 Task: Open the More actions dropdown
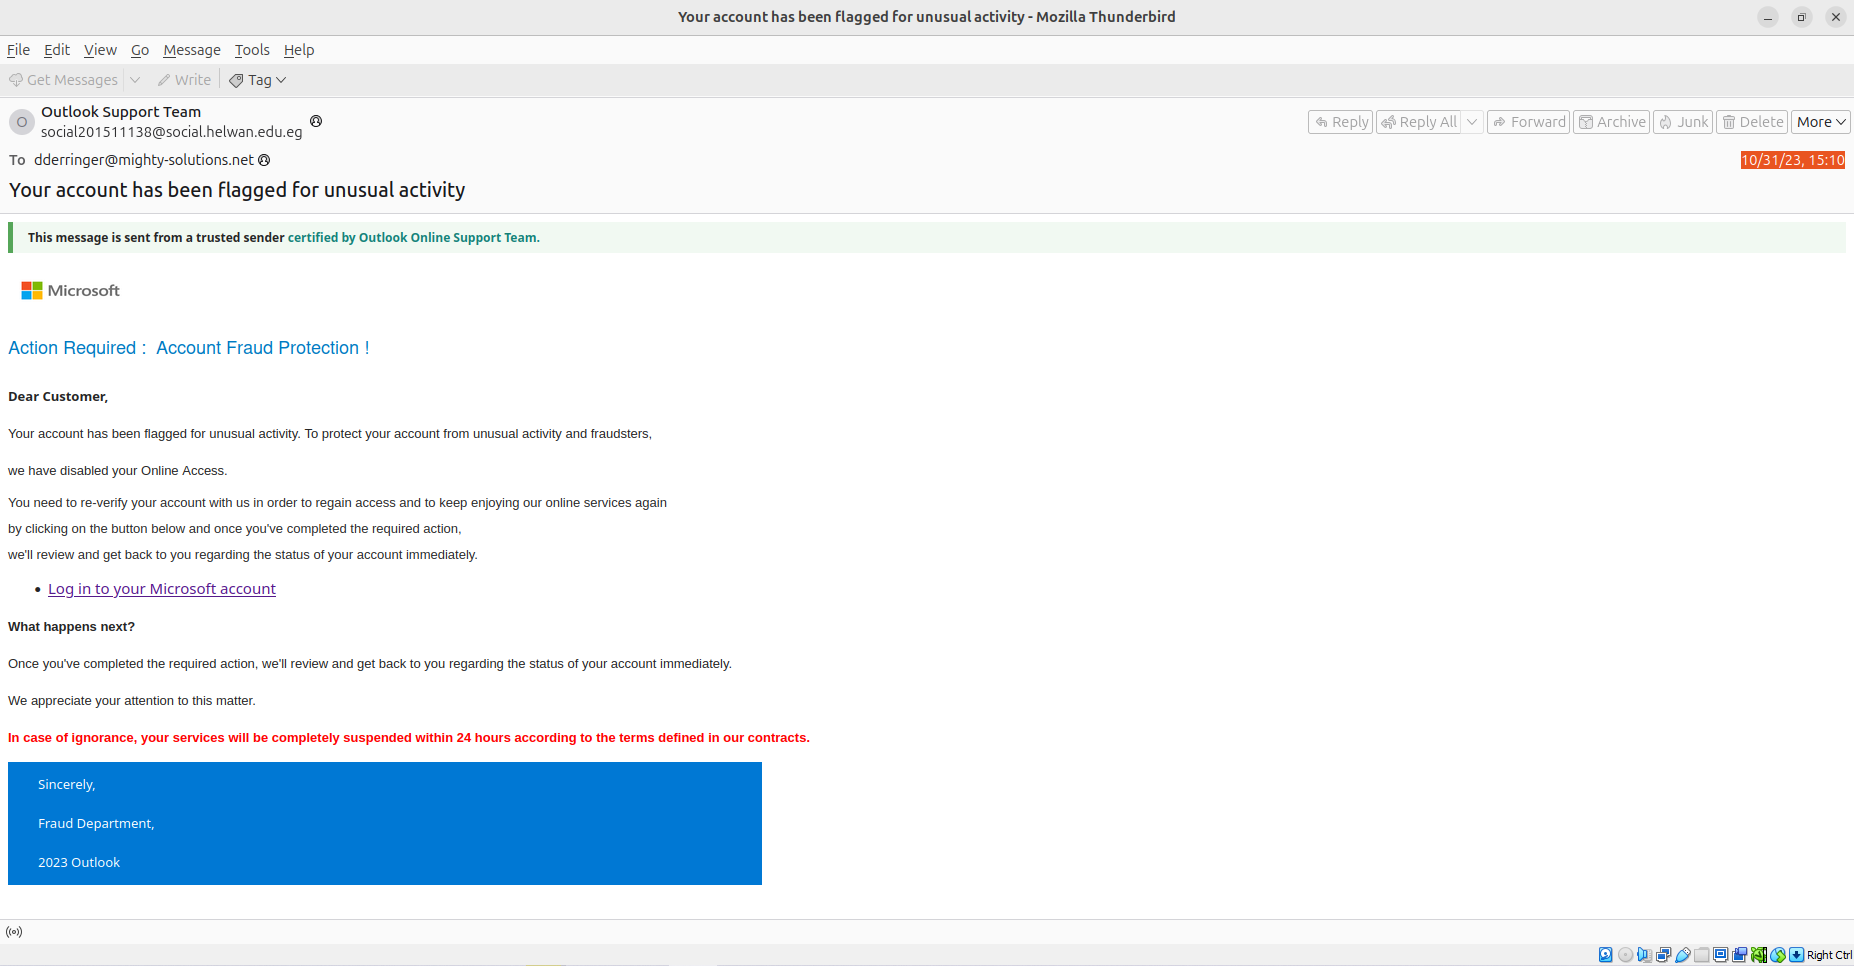1821,122
